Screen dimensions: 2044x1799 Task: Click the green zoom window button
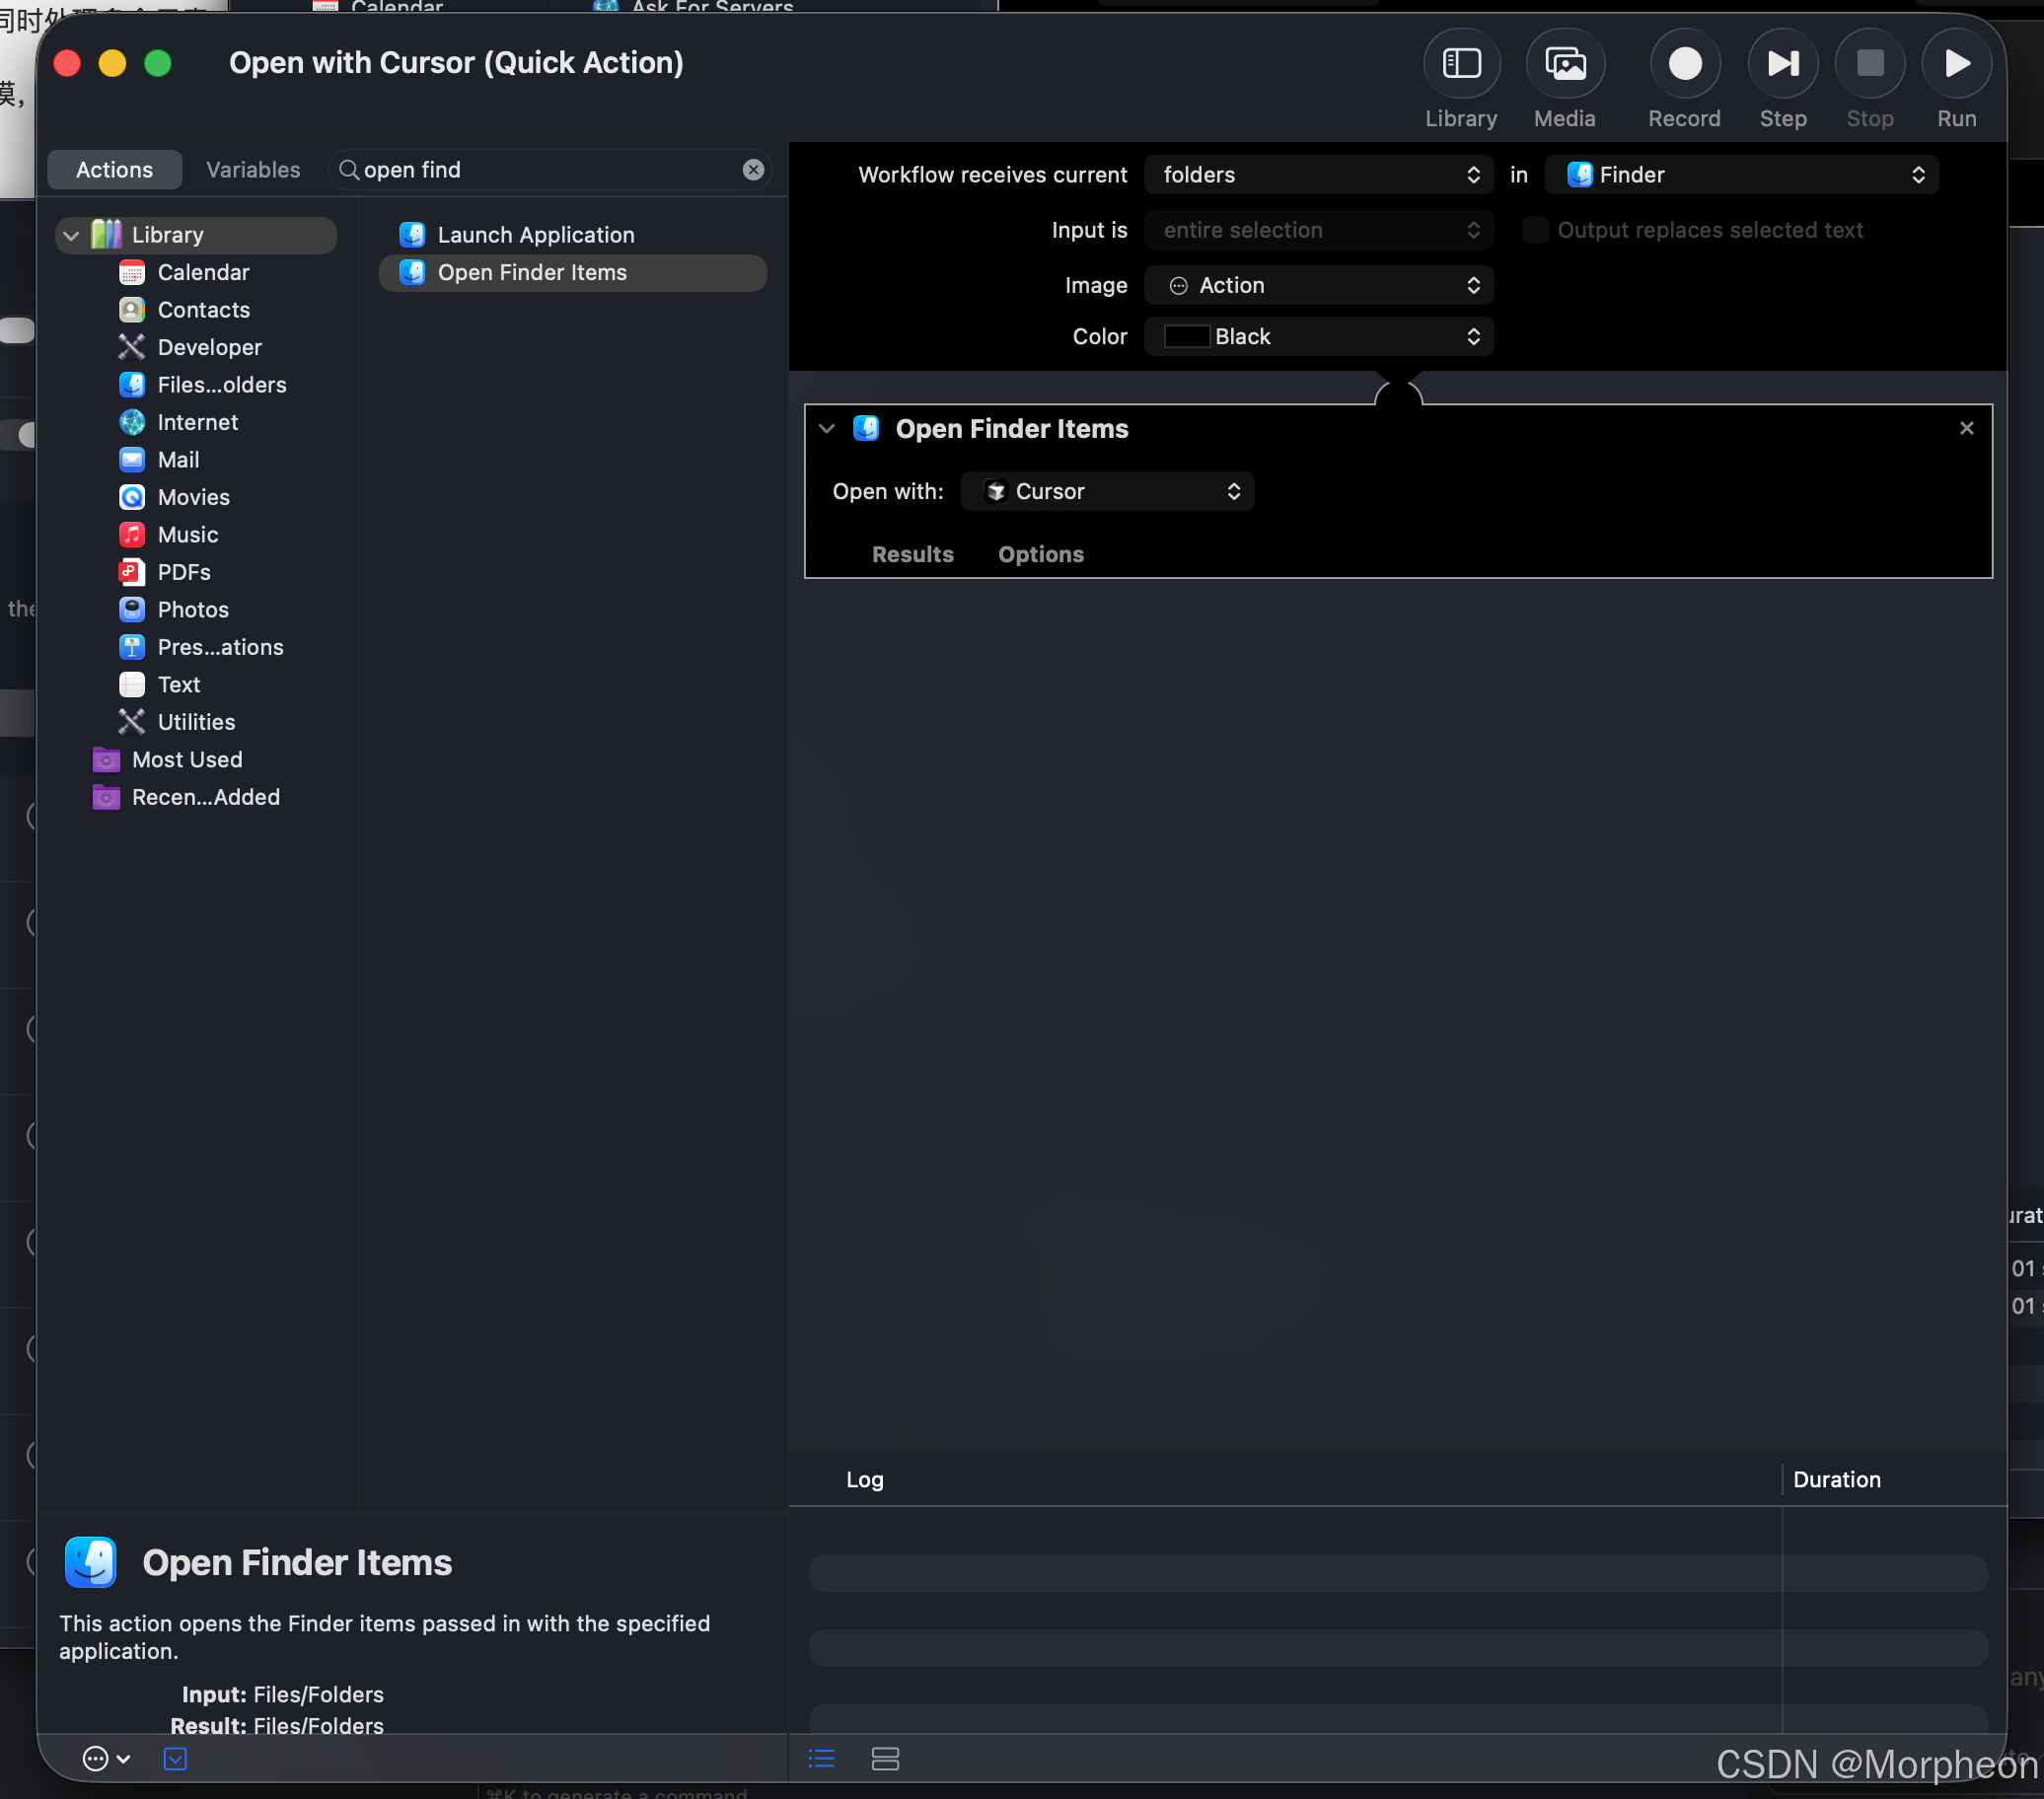click(x=158, y=64)
